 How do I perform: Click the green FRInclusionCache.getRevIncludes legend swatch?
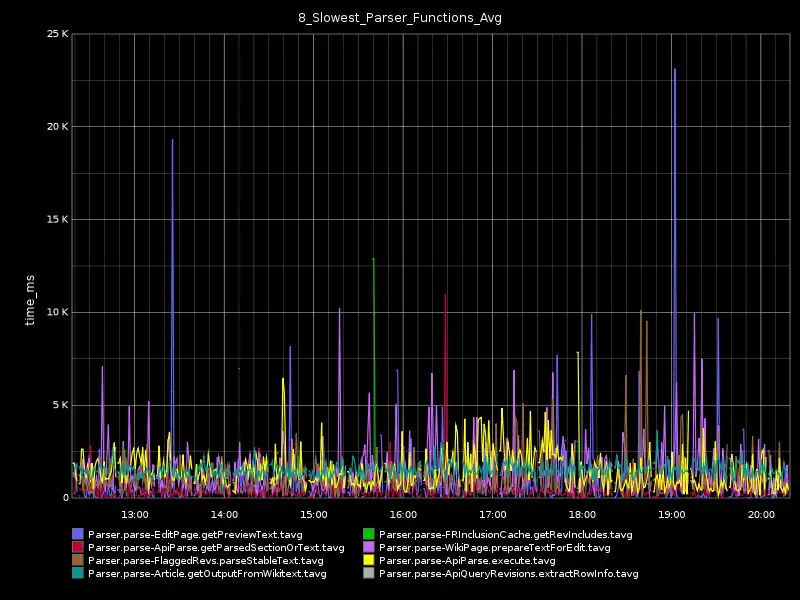tap(369, 535)
